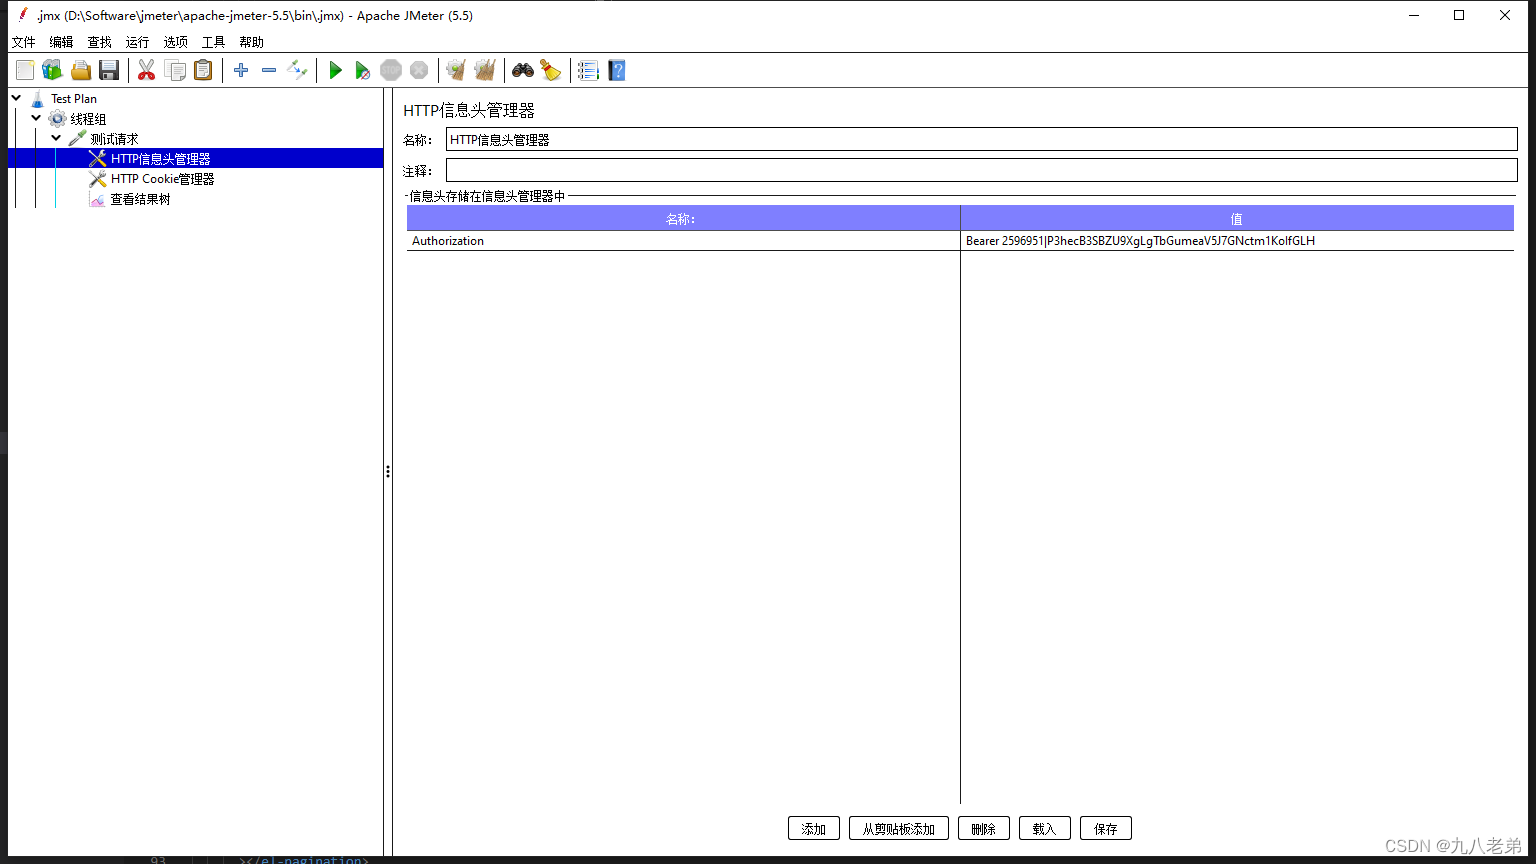Image resolution: width=1536 pixels, height=864 pixels.
Task: Select the 测试请求 tree label
Action: click(x=114, y=138)
